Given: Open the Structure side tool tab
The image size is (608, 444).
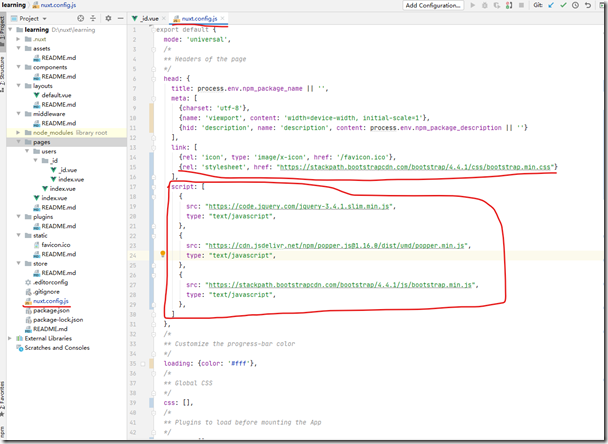Looking at the screenshot, I should tap(3, 74).
